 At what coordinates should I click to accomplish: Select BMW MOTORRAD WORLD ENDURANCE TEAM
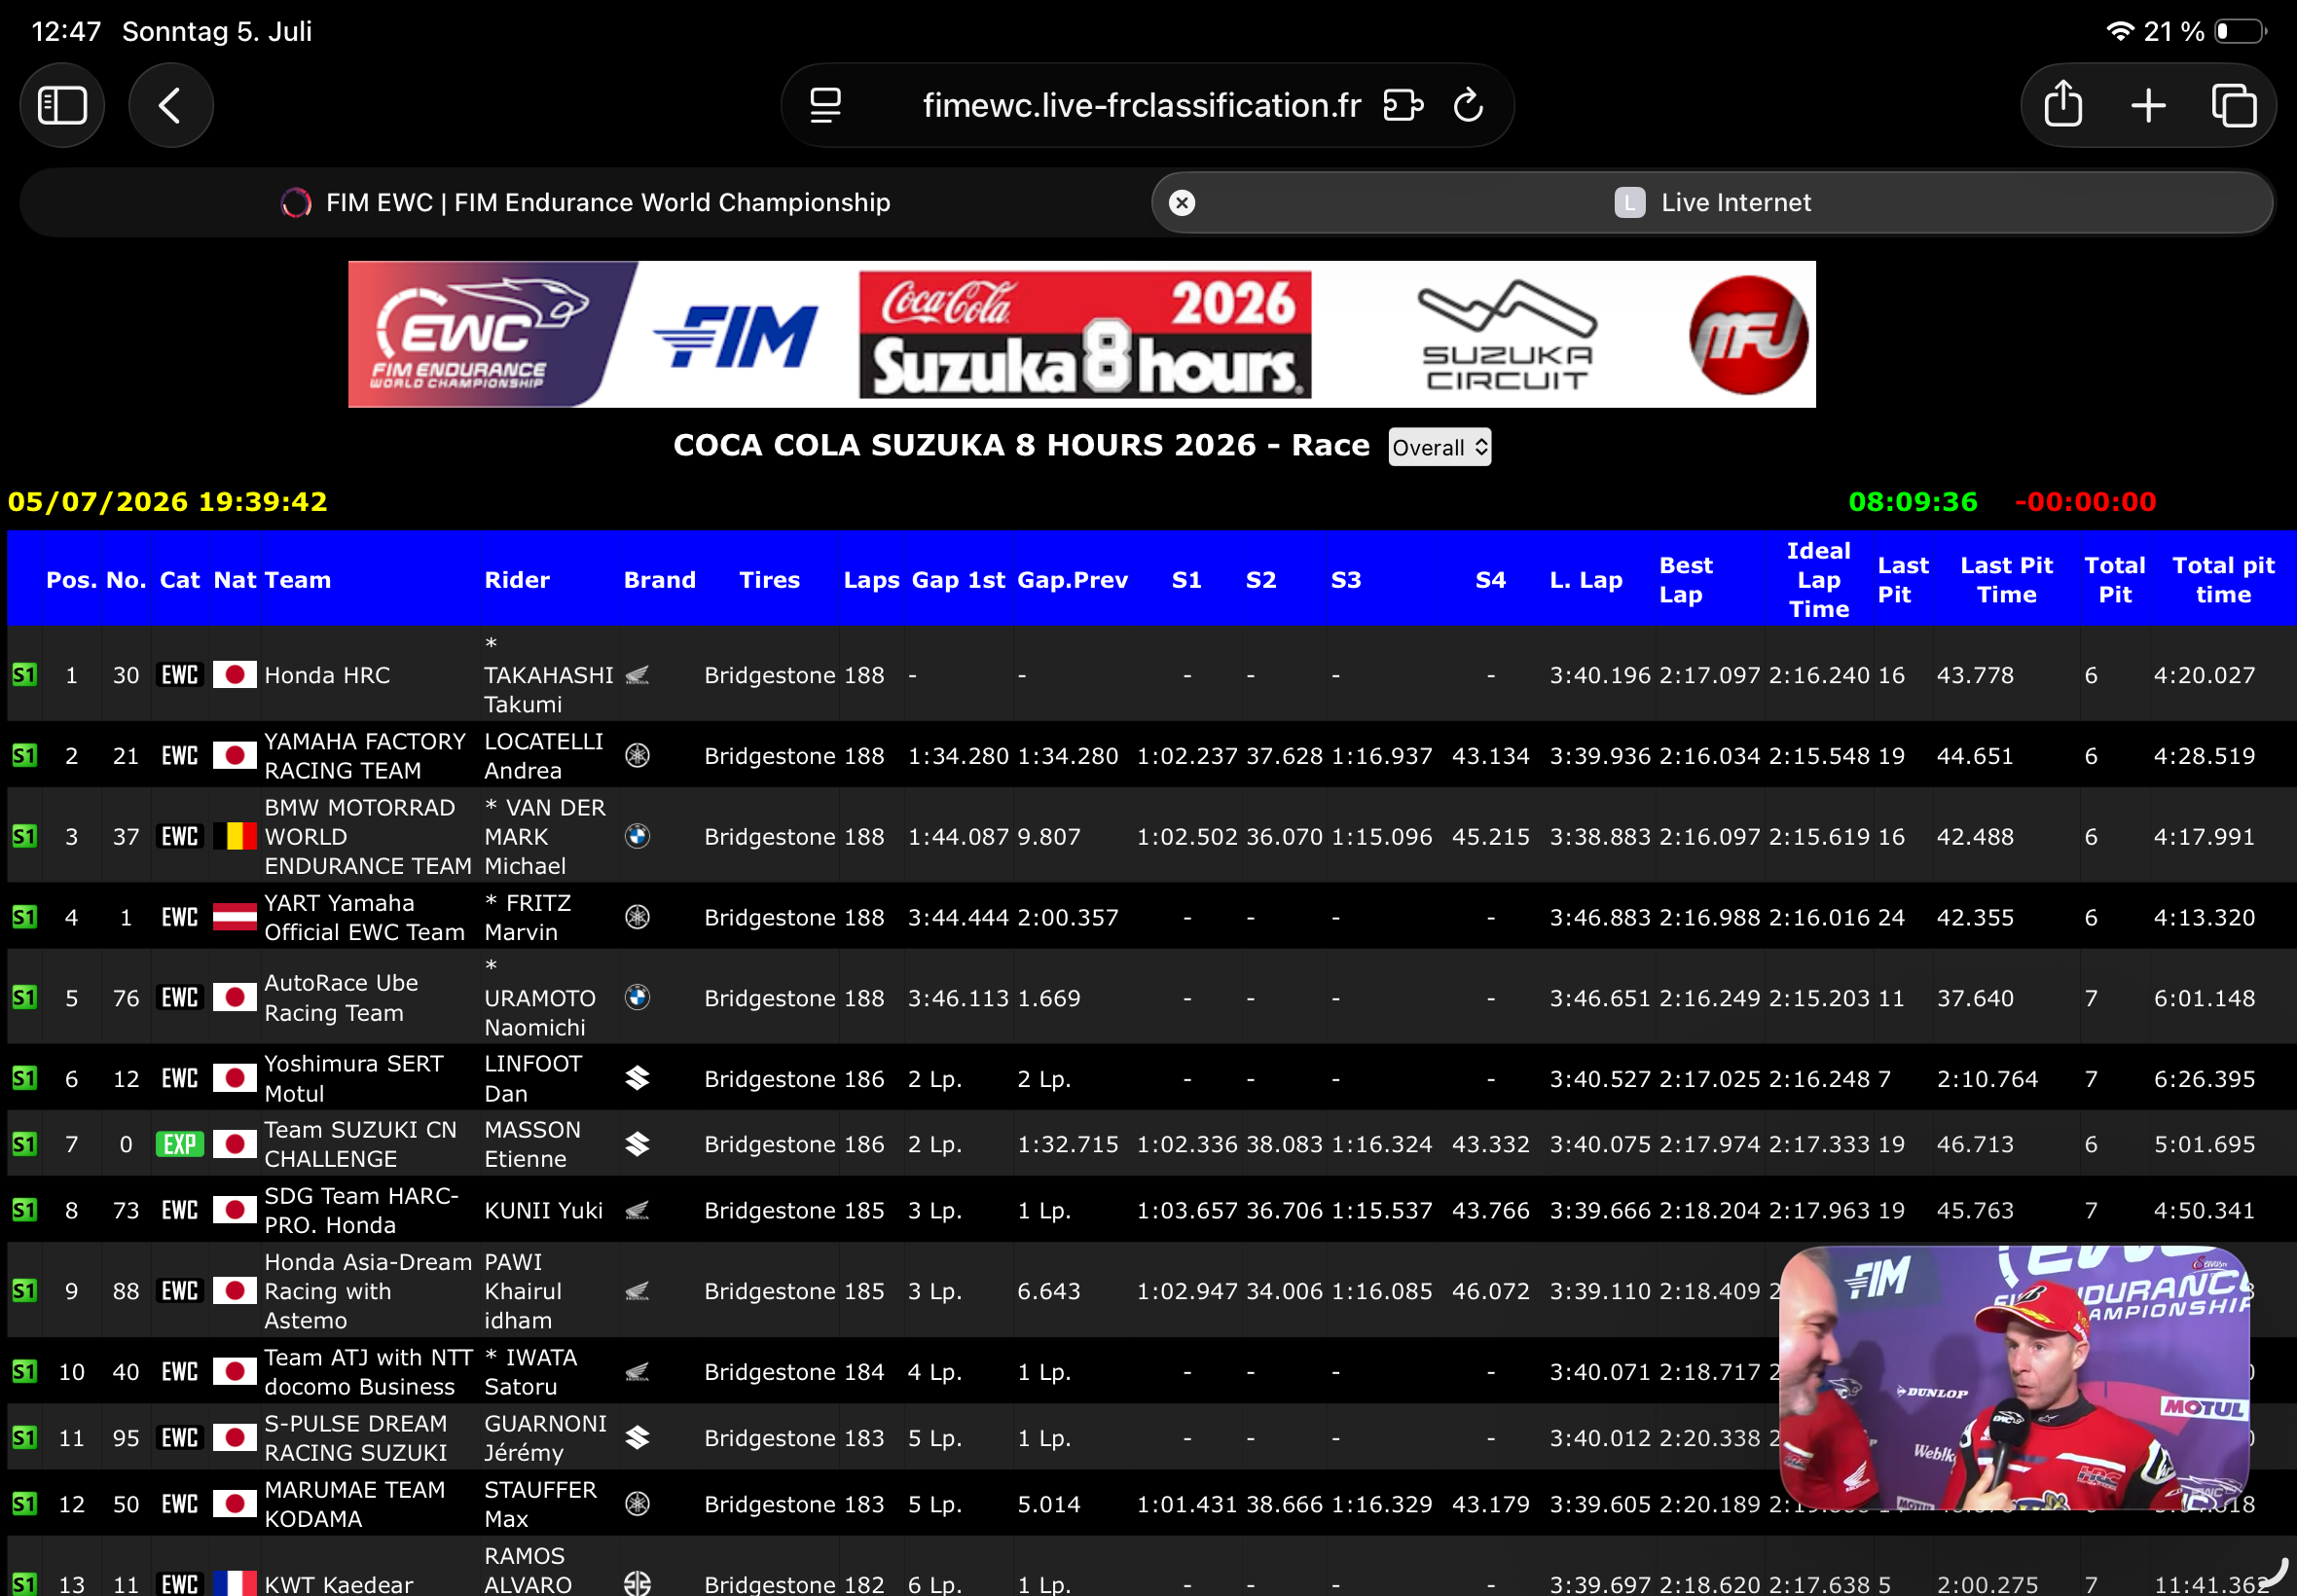368,836
